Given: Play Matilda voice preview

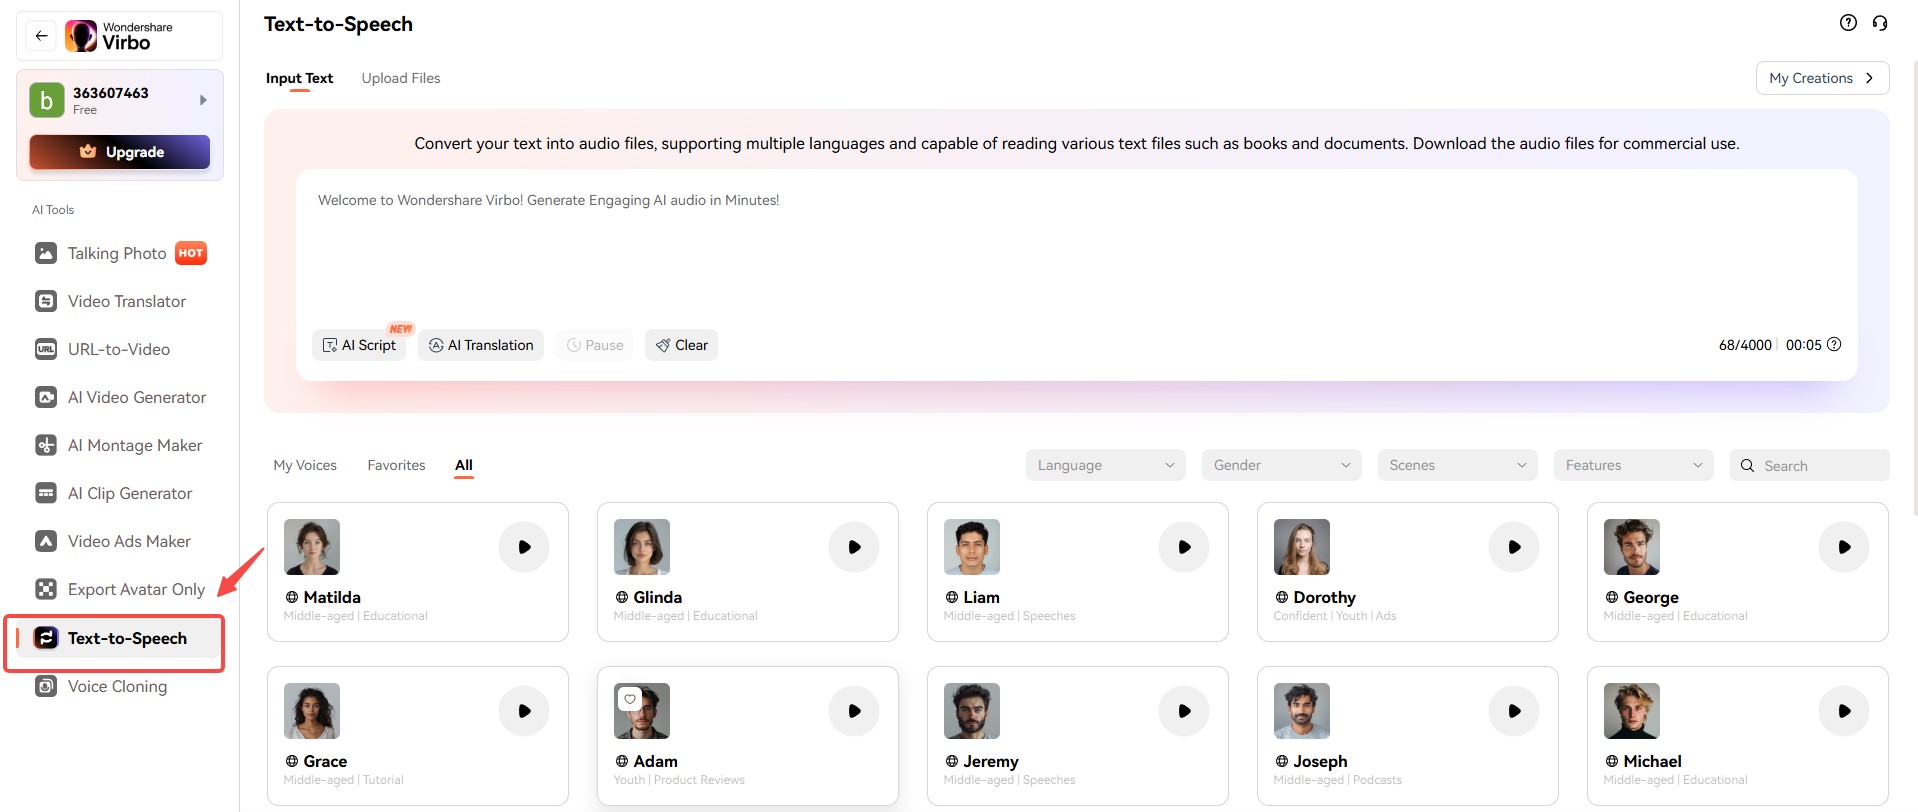Looking at the screenshot, I should point(524,547).
